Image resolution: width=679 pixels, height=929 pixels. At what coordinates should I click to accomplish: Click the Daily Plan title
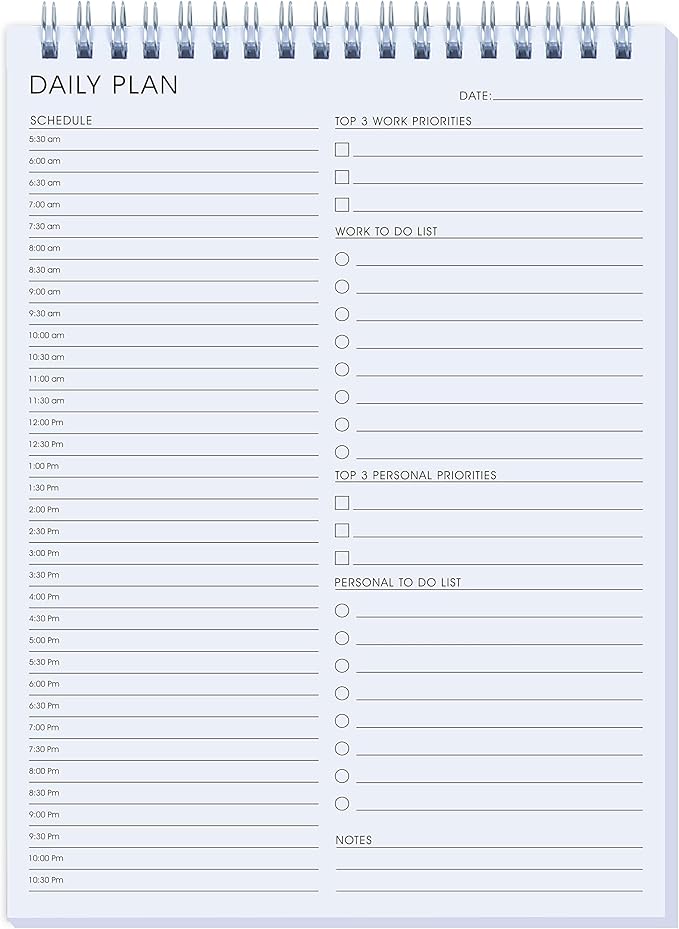[103, 85]
